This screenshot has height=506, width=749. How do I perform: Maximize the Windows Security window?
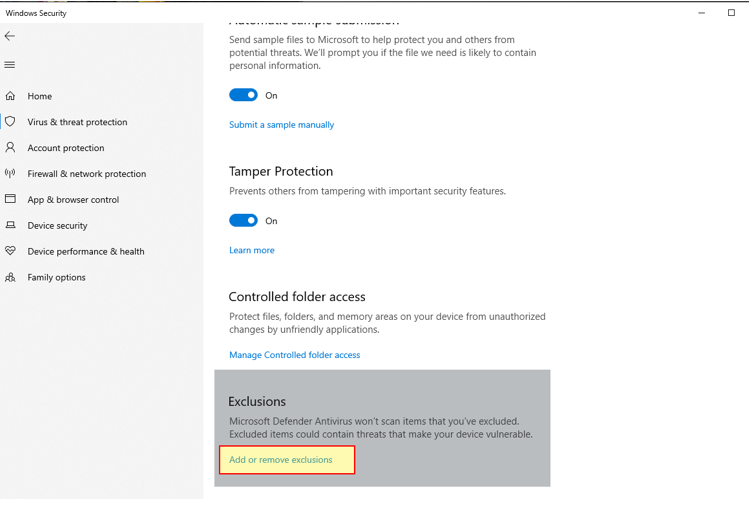pyautogui.click(x=731, y=13)
